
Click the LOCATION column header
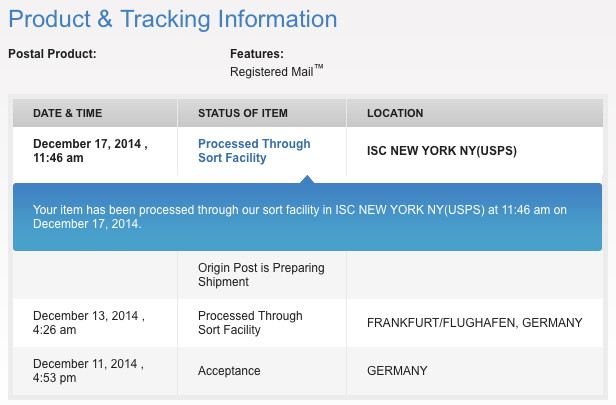tap(395, 113)
